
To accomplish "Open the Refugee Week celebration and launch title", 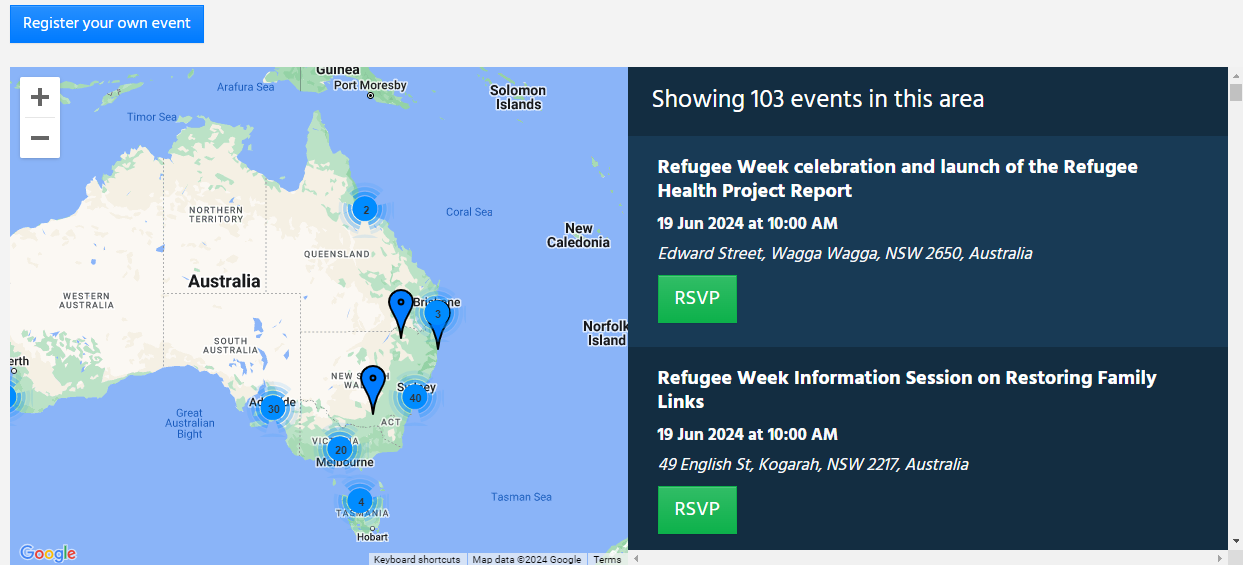I will (x=898, y=178).
